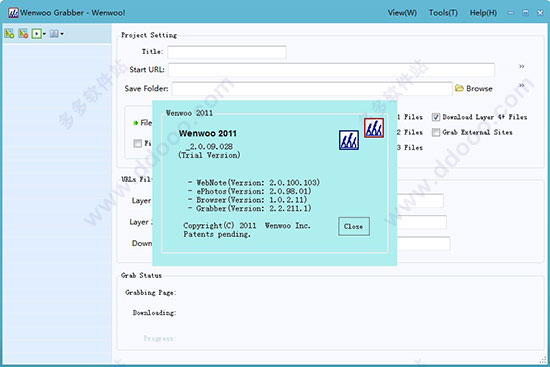Open the Help(H) menu

click(x=483, y=13)
